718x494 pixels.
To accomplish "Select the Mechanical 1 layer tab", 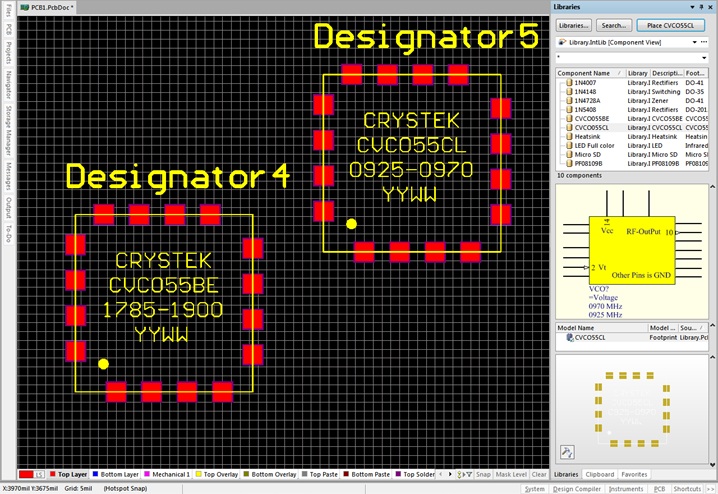I will (167, 475).
